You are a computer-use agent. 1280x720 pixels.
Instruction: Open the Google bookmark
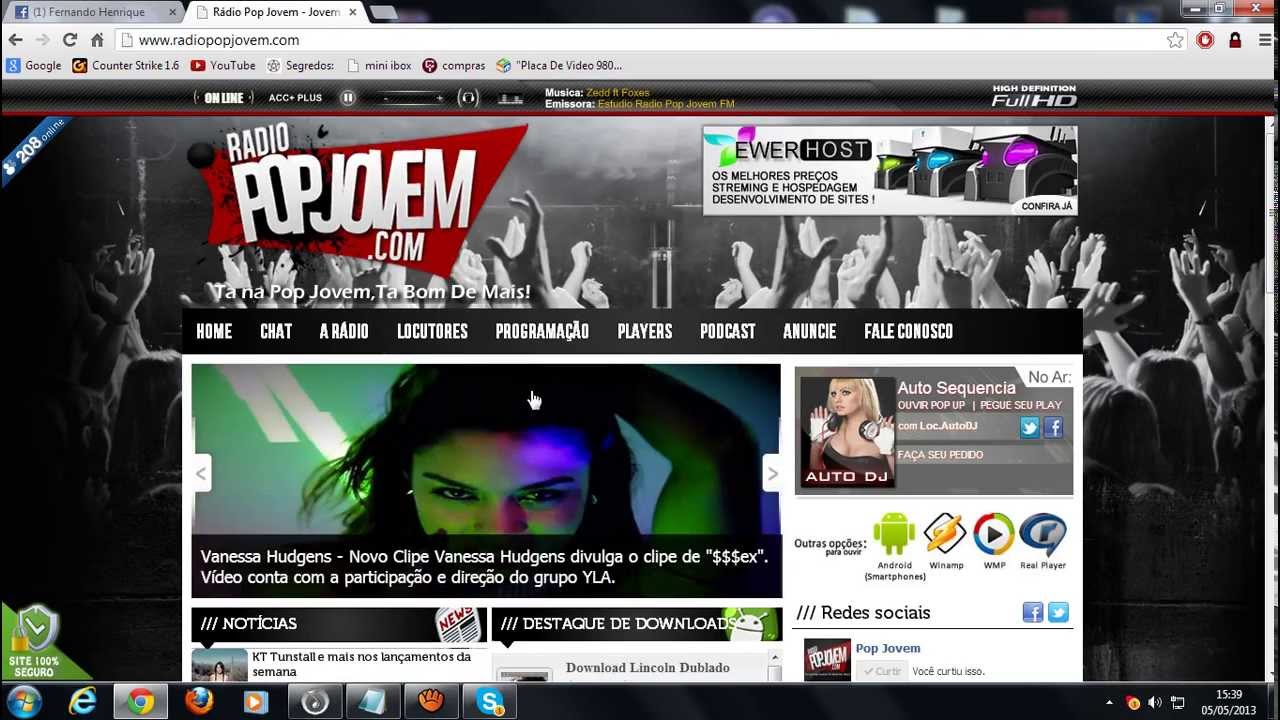(34, 66)
